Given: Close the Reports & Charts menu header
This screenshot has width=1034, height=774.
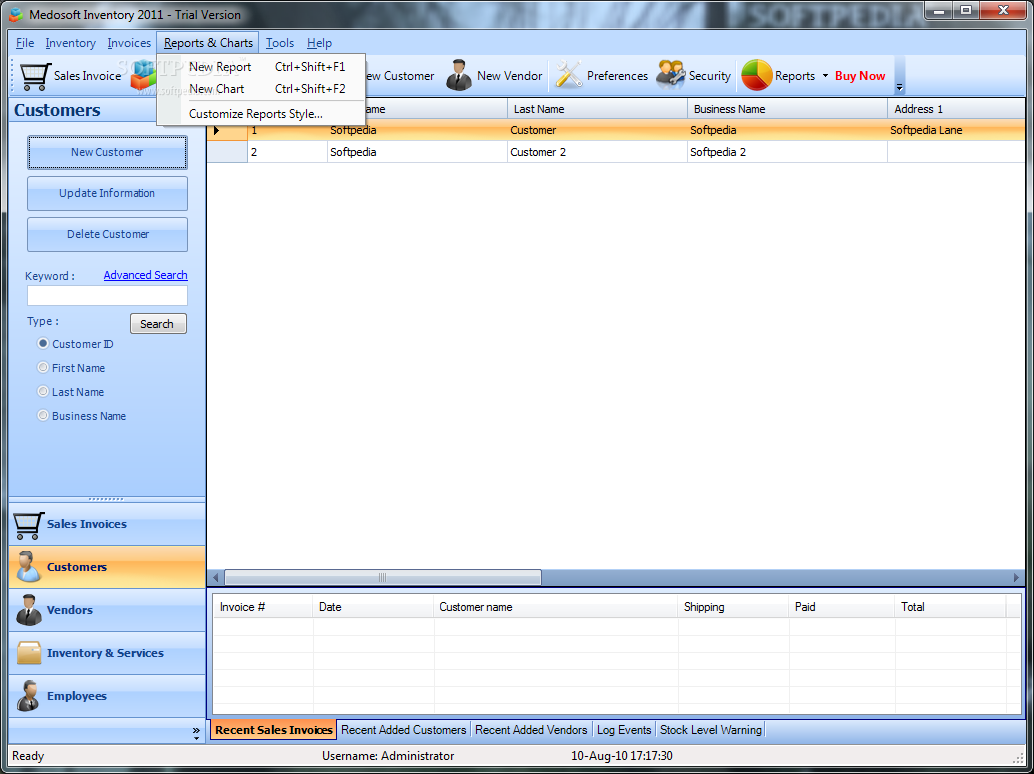Looking at the screenshot, I should (x=208, y=43).
